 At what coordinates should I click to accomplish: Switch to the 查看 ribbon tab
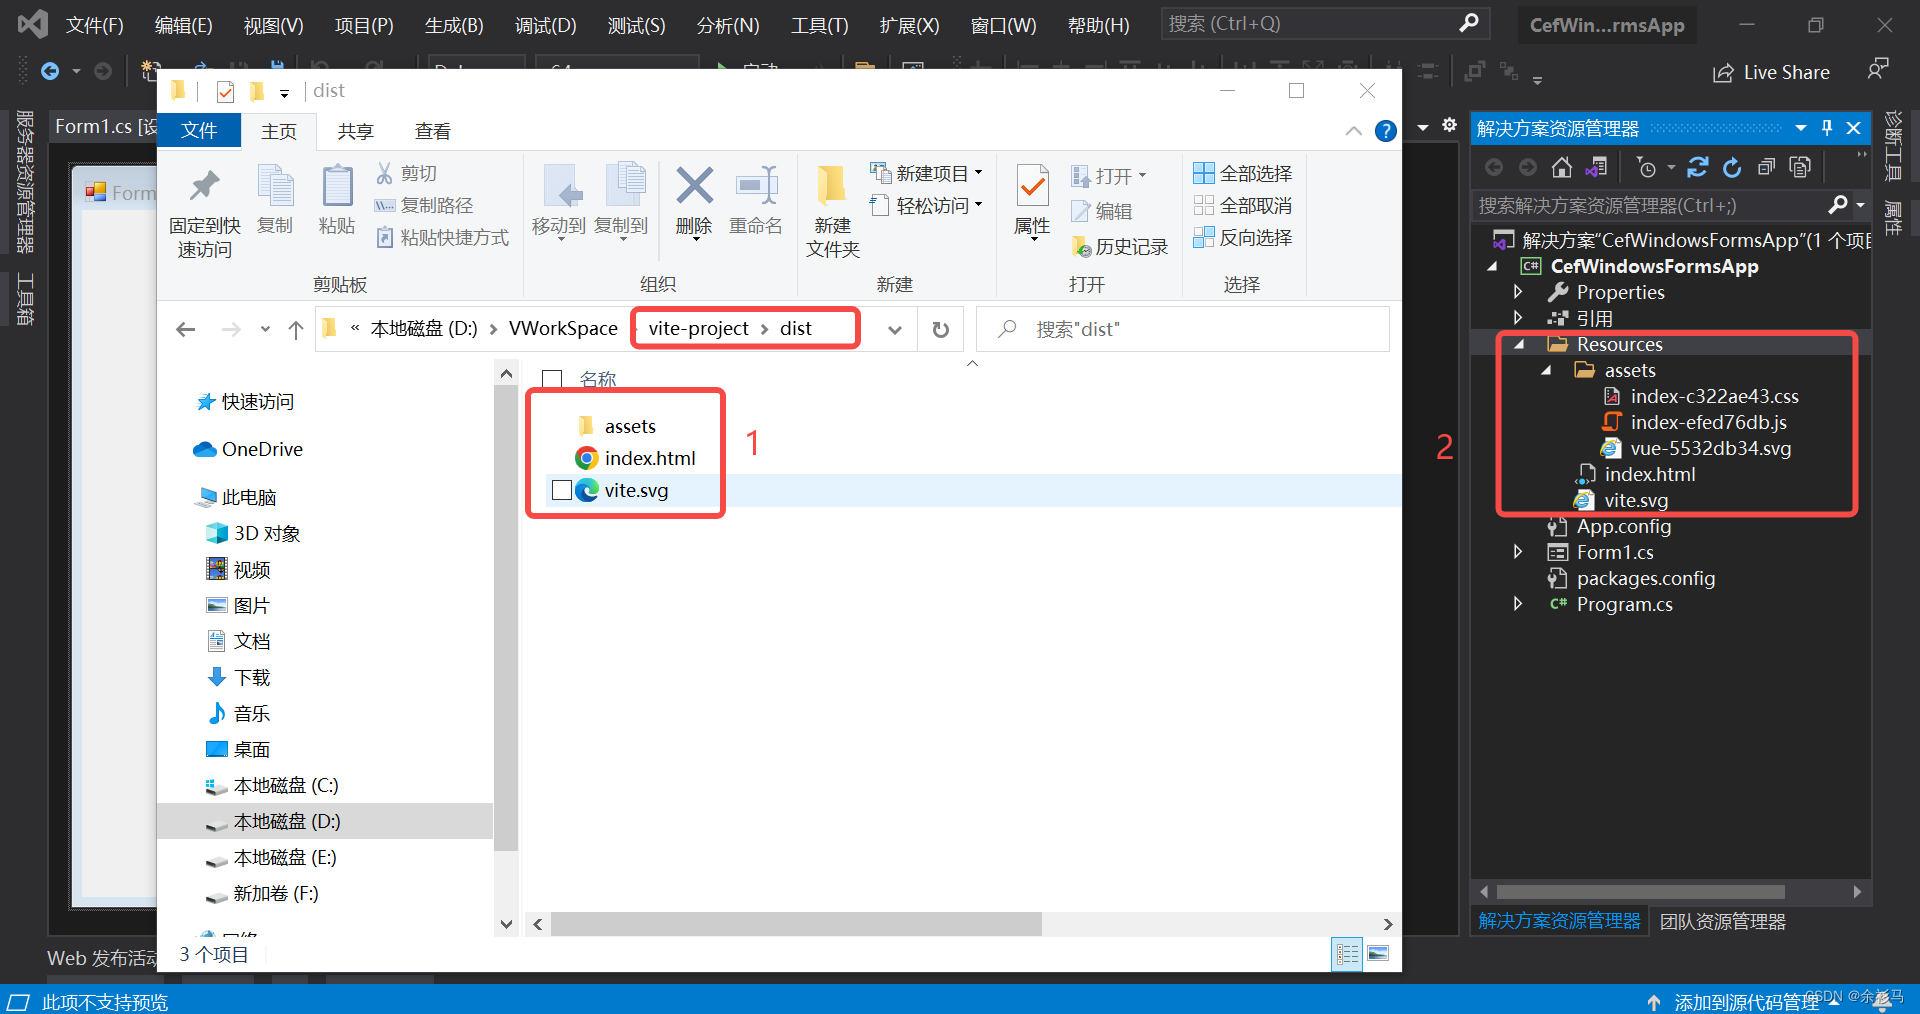tap(432, 130)
